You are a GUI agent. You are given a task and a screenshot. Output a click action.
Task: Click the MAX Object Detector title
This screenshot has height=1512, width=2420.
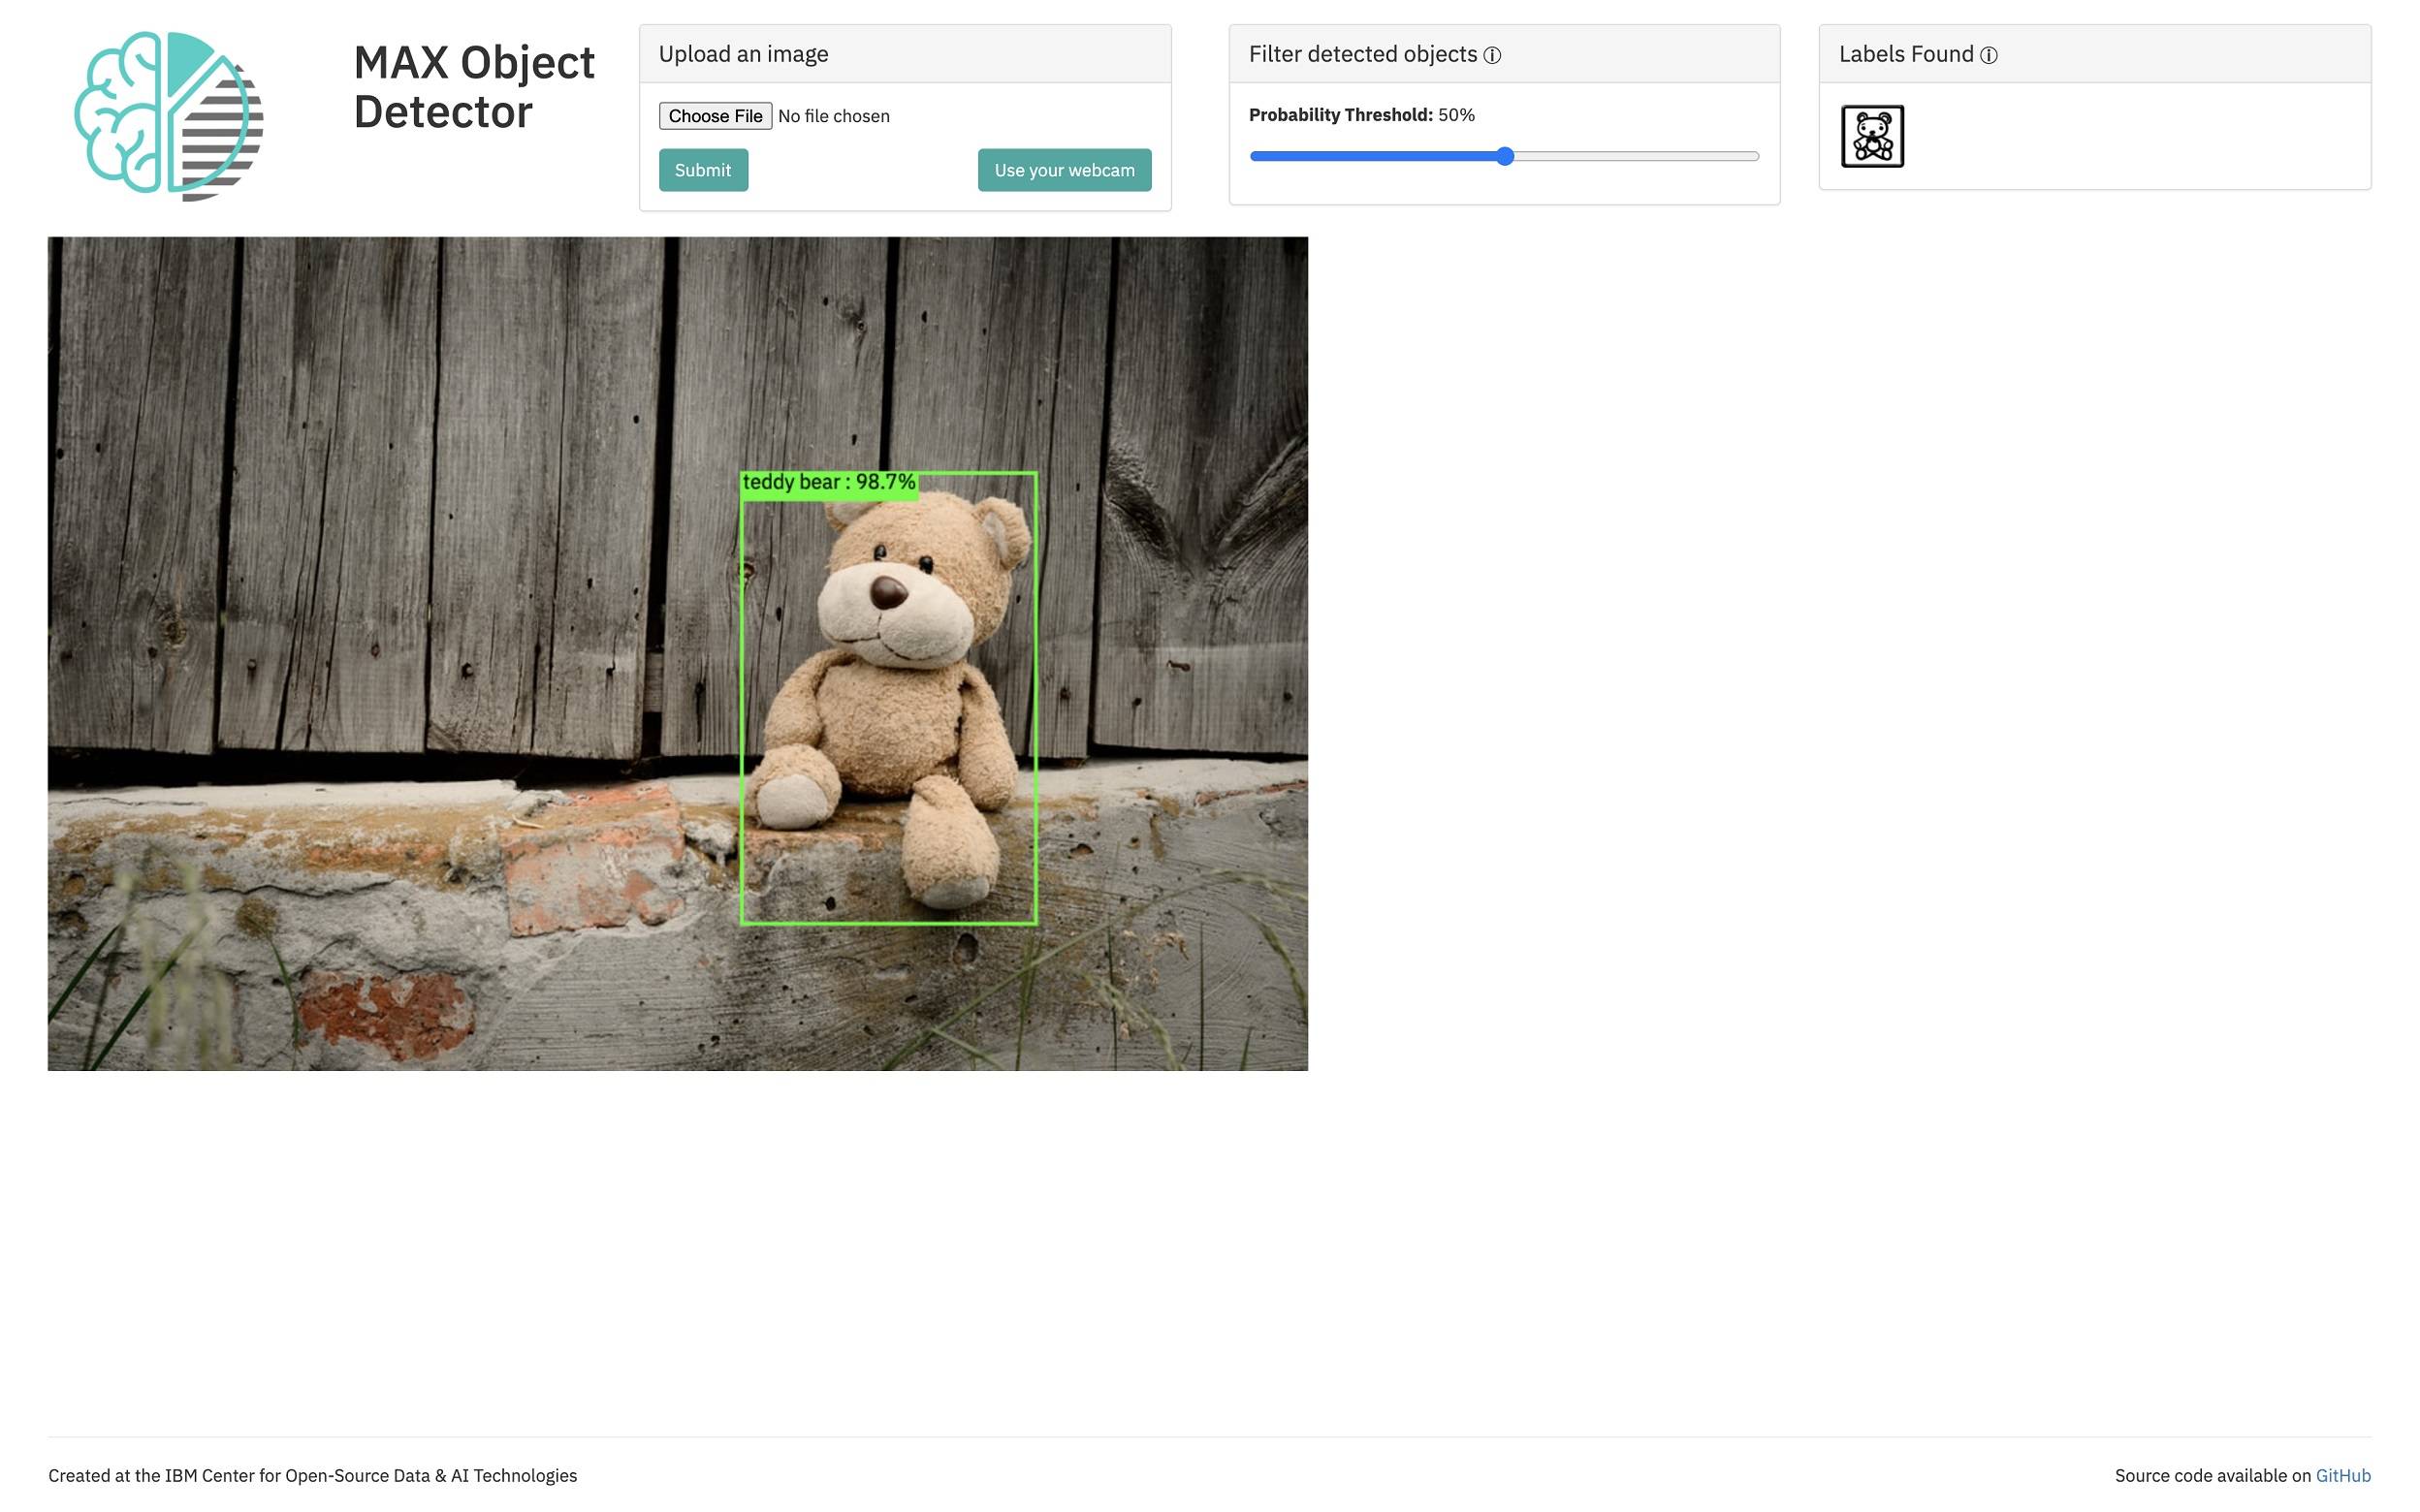(x=473, y=87)
